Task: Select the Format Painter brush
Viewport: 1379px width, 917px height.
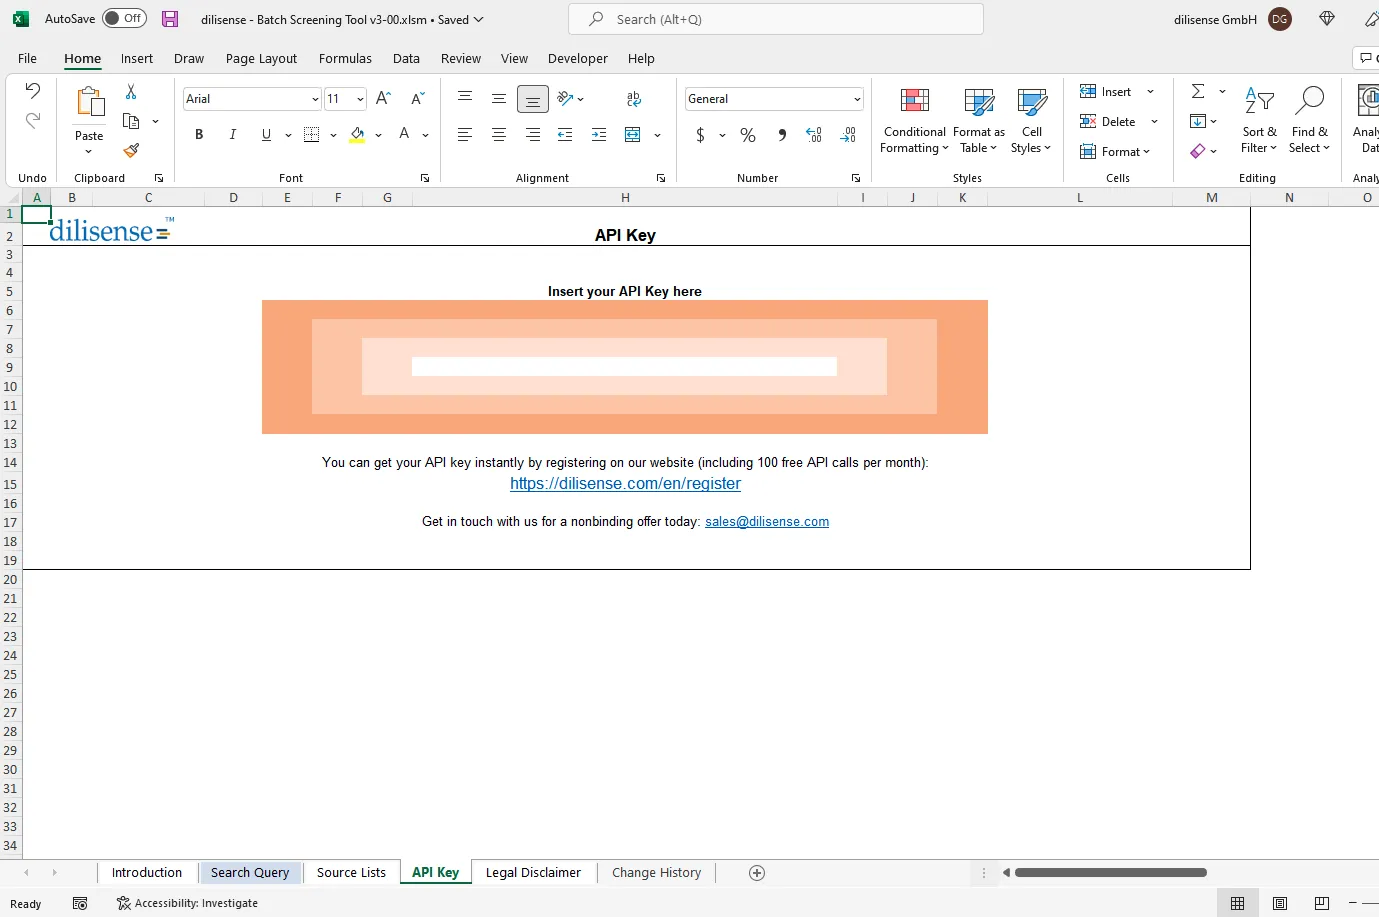Action: [x=131, y=150]
